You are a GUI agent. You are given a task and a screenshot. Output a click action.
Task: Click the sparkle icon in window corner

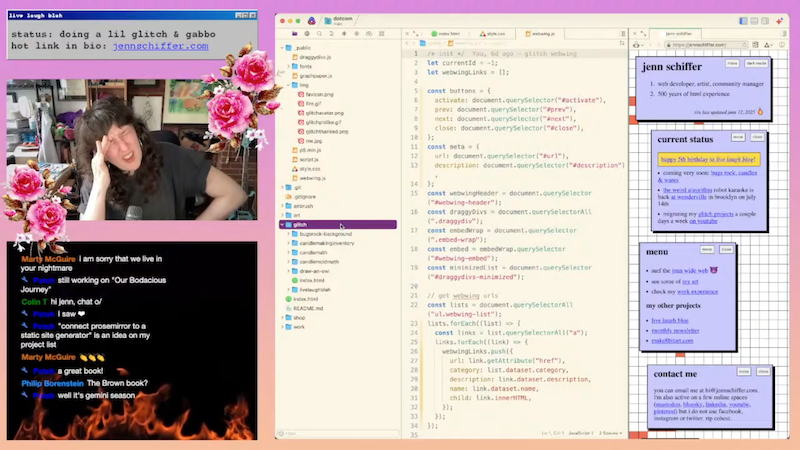click(x=779, y=21)
